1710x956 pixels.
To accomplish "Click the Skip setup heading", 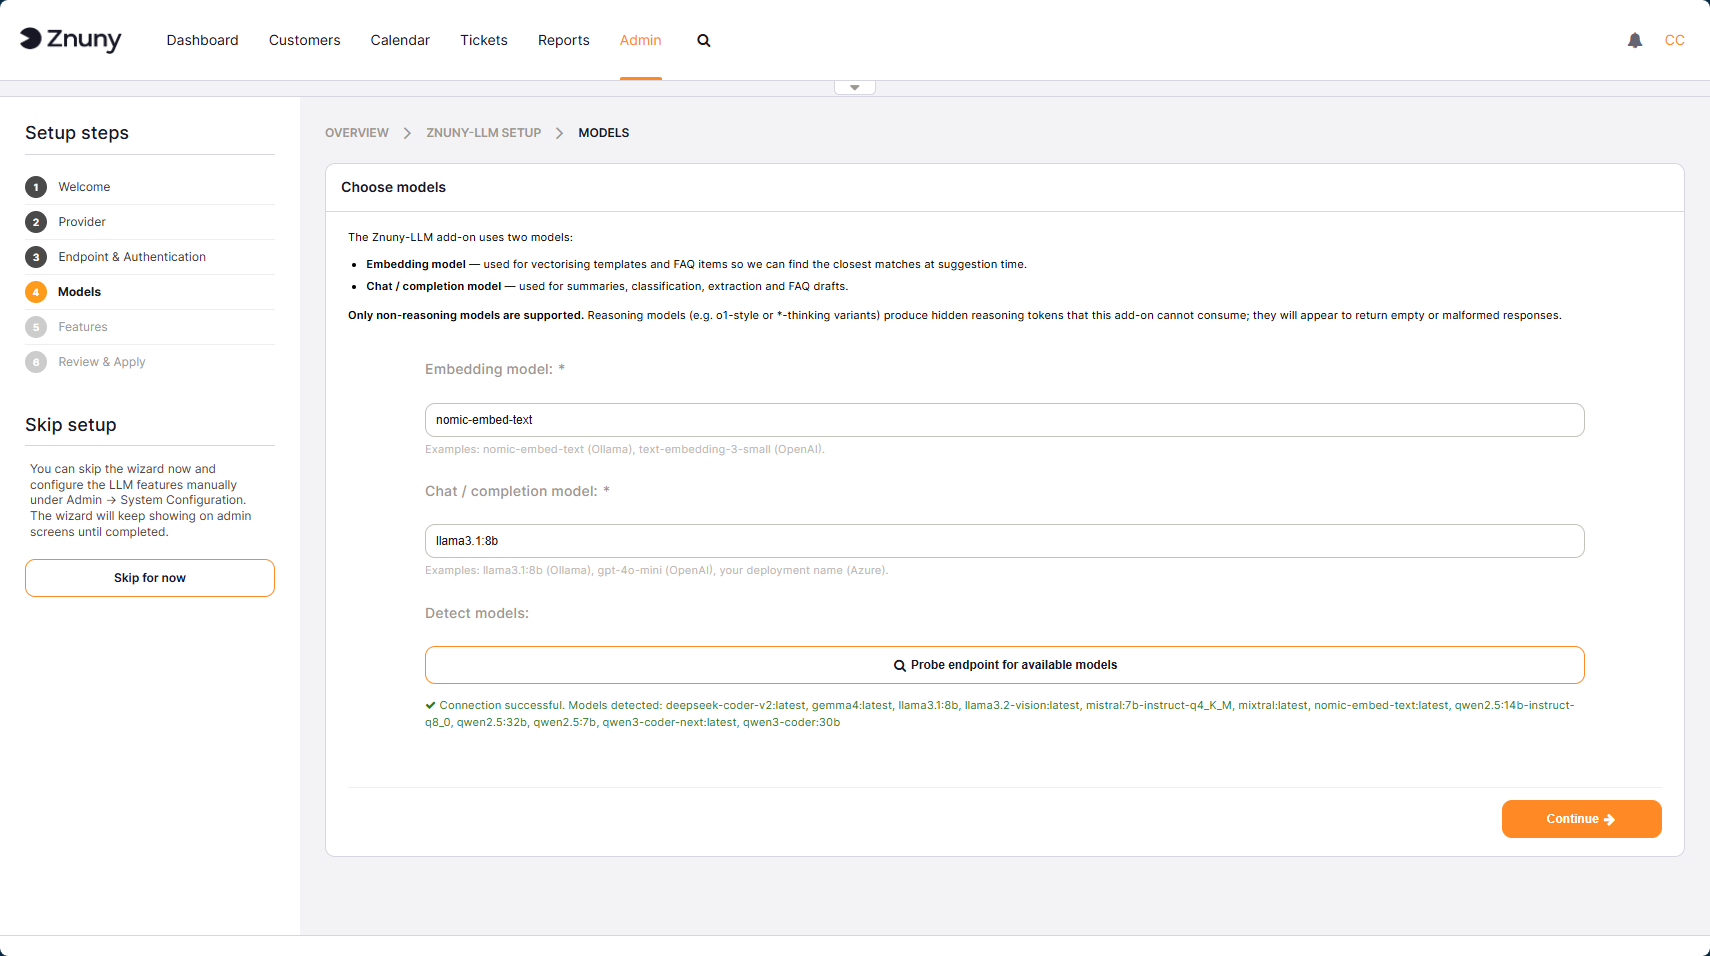I will [x=71, y=425].
